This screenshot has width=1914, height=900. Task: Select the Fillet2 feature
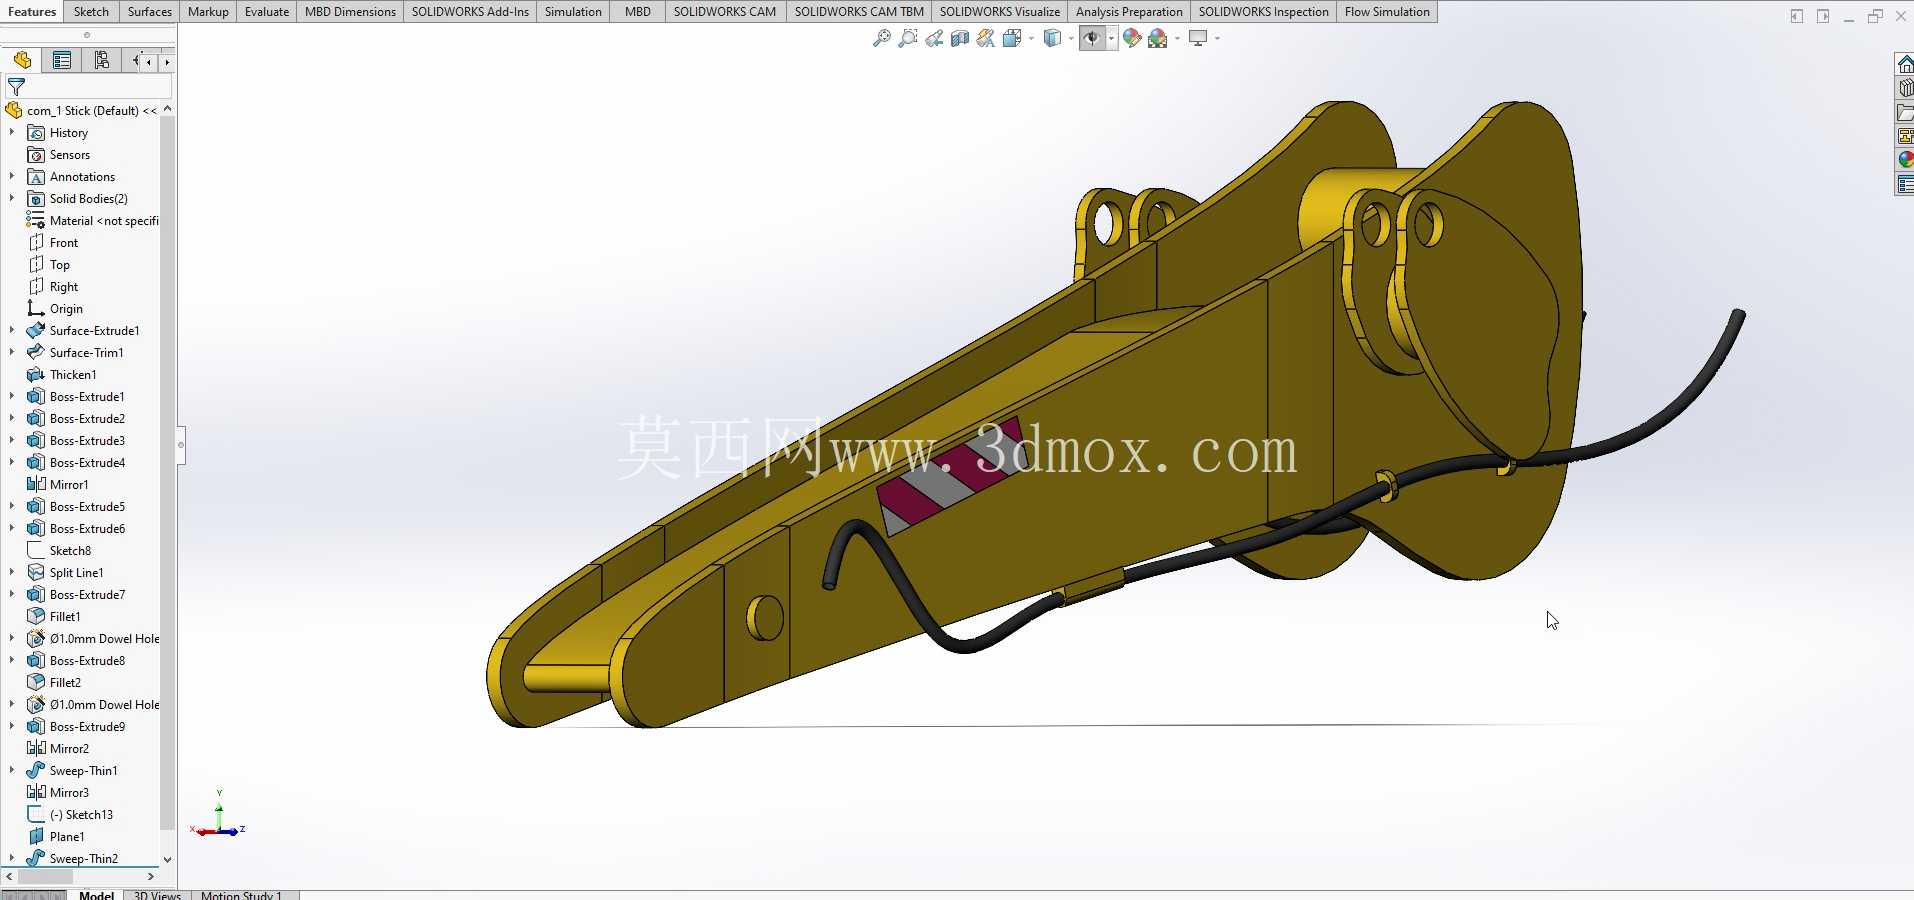[x=54, y=683]
